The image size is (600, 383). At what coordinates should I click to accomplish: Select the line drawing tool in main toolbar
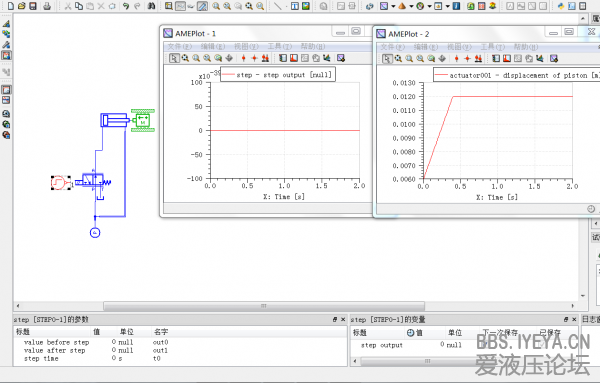click(278, 6)
